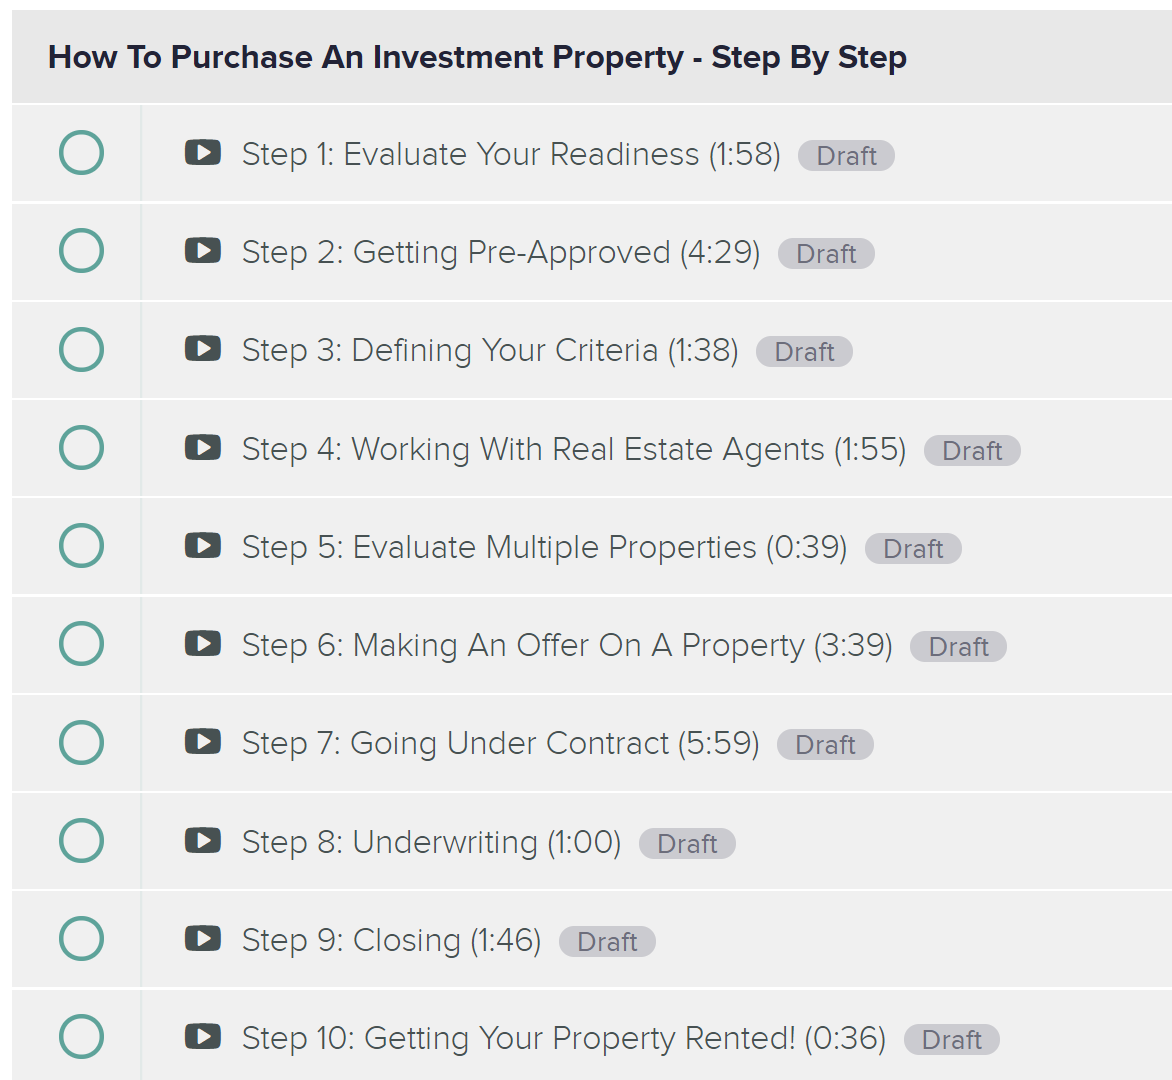Viewport: 1172px width, 1080px height.
Task: Open Step 2: Getting Pre-Approved lesson title
Action: 501,253
